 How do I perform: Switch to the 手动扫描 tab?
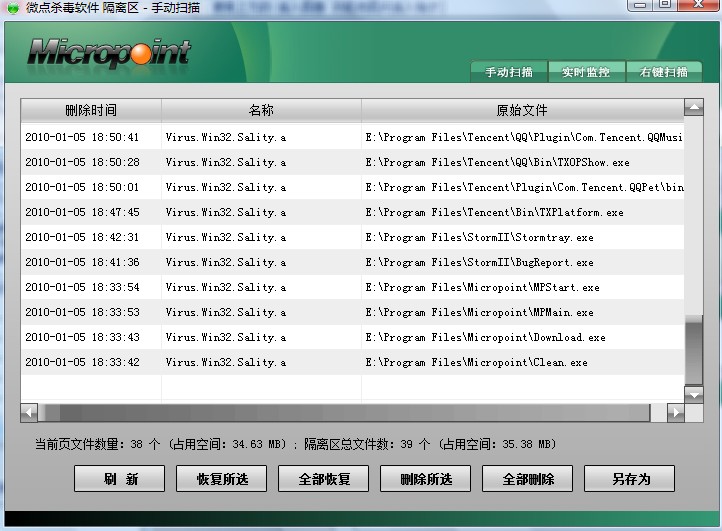(509, 72)
